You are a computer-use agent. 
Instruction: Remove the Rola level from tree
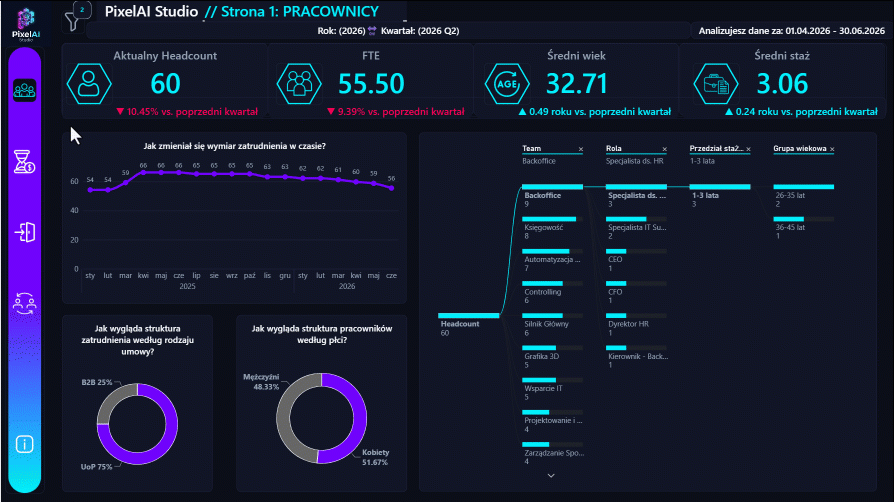(665, 149)
